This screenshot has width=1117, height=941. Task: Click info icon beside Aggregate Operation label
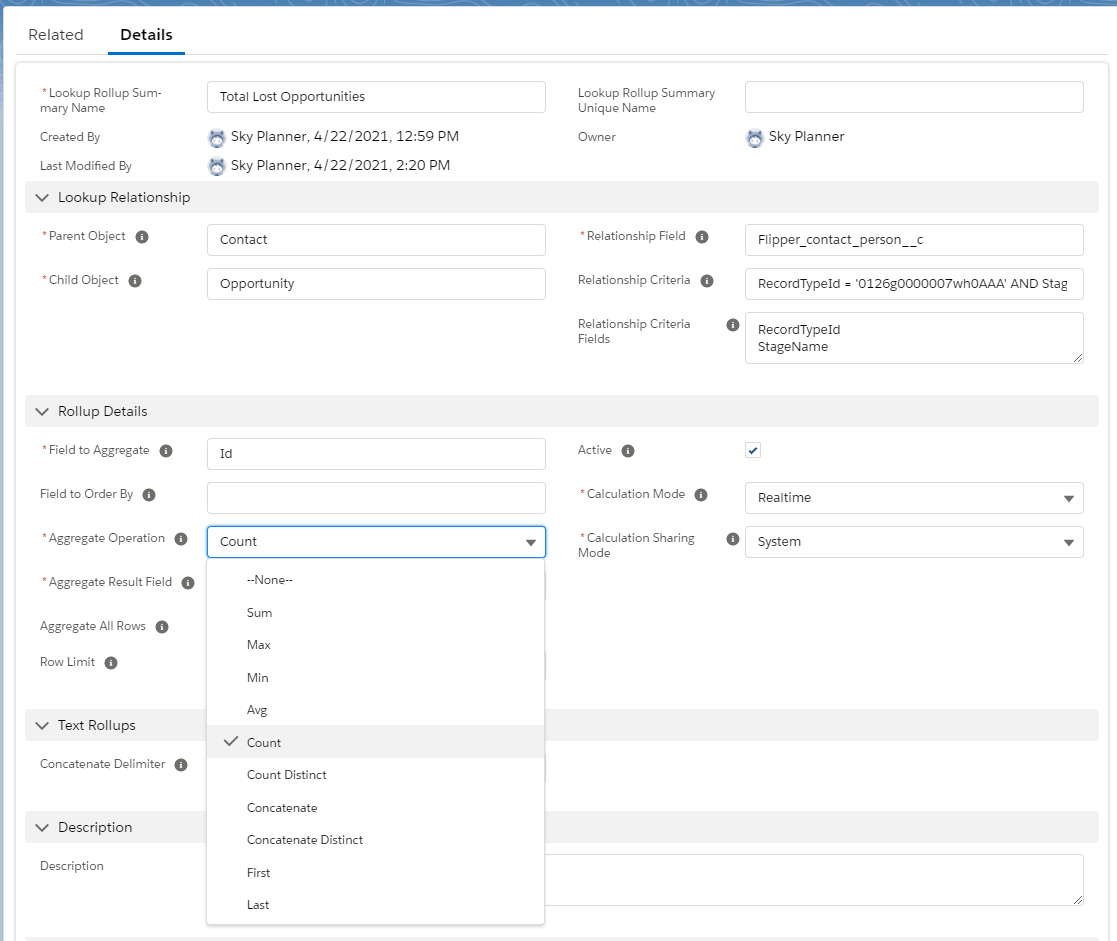pos(181,539)
